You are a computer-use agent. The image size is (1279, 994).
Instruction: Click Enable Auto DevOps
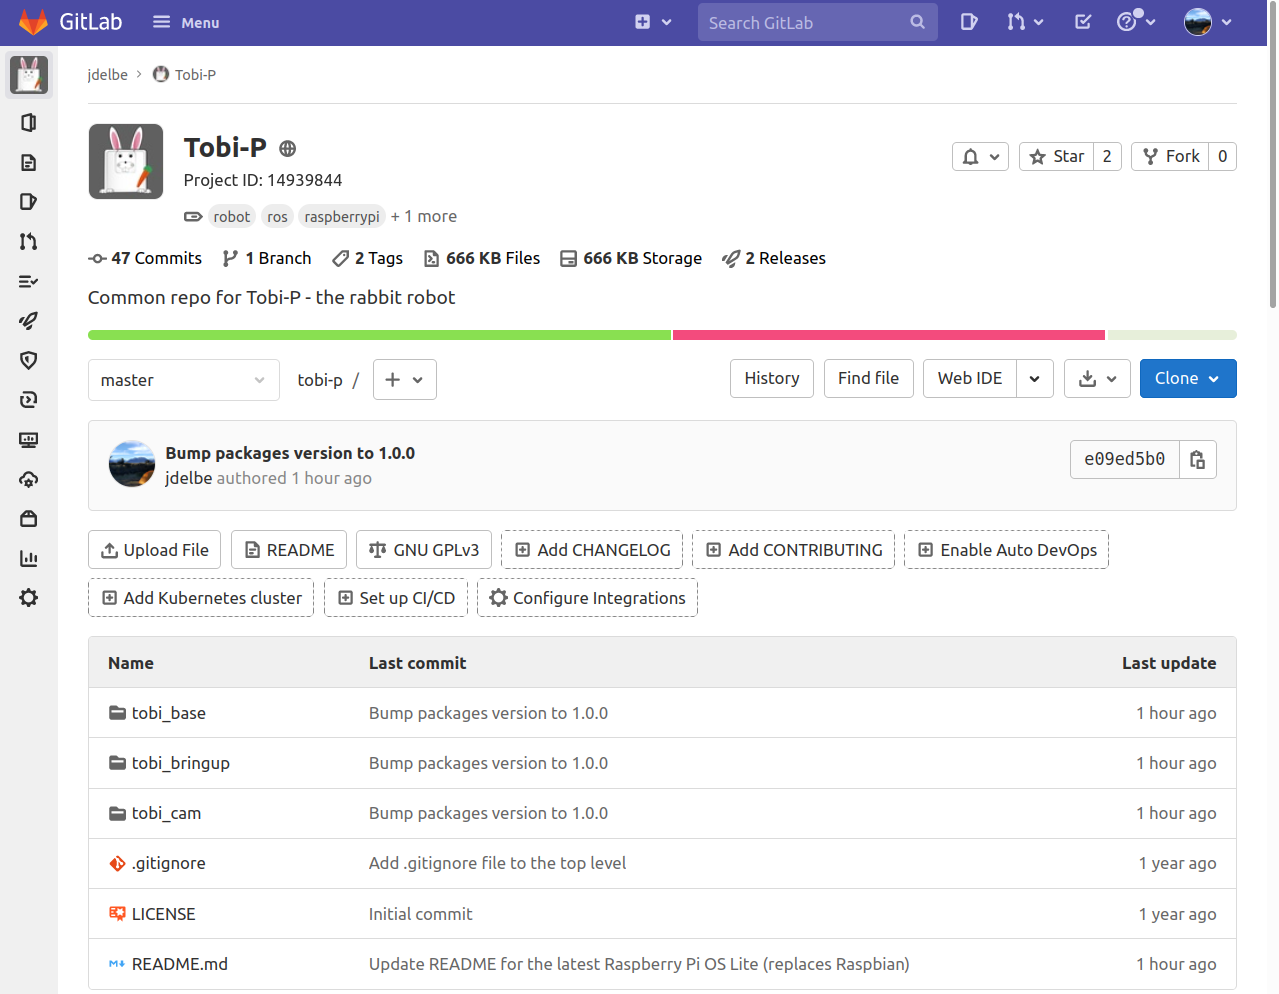pos(1007,550)
